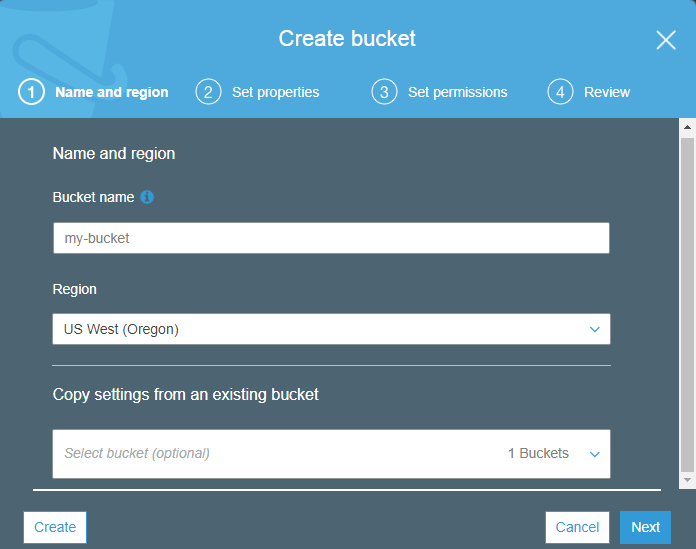The height and width of the screenshot is (549, 696).
Task: Click the Cancel button
Action: (577, 527)
